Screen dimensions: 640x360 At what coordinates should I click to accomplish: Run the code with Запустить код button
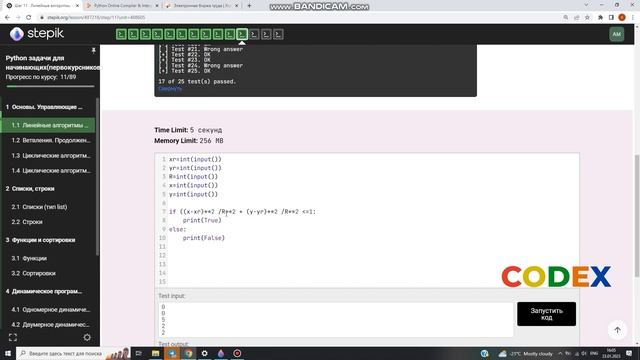[546, 314]
